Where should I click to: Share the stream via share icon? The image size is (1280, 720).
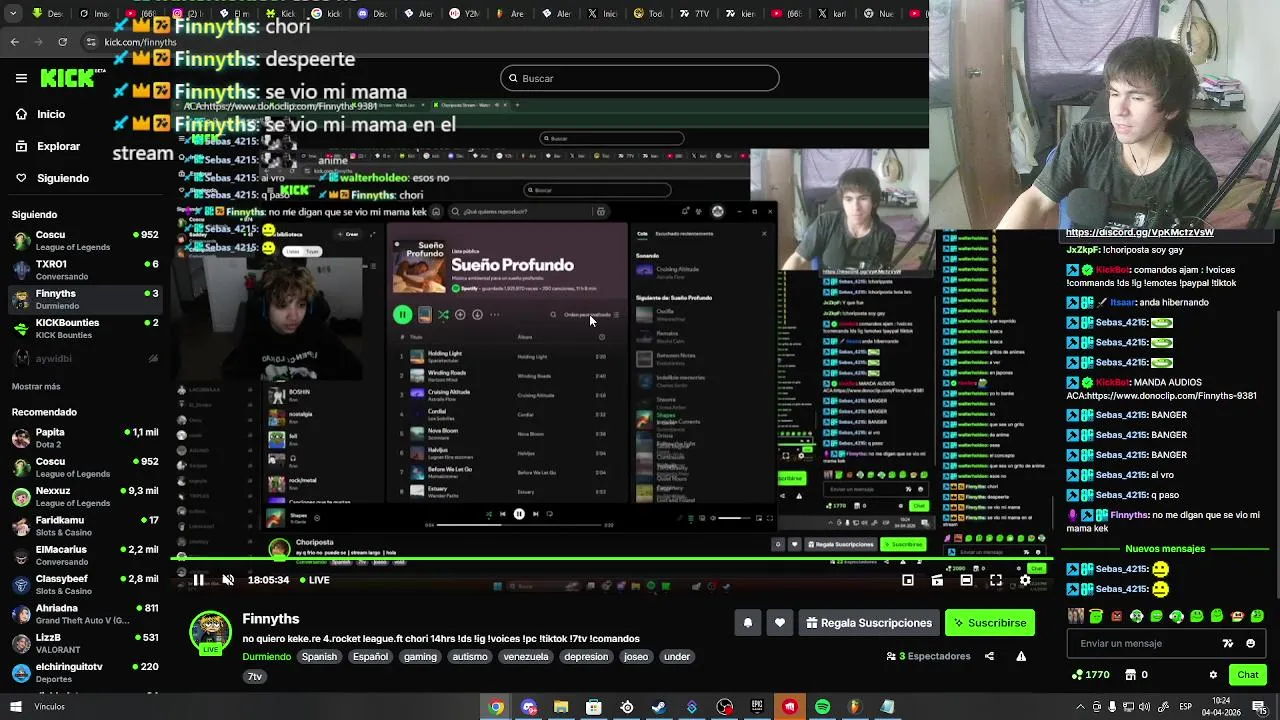click(x=989, y=656)
